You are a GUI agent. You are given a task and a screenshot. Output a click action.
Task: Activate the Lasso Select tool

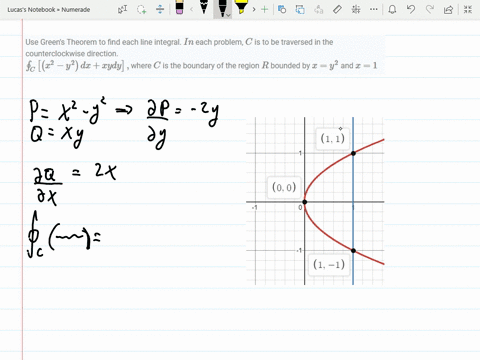click(142, 9)
